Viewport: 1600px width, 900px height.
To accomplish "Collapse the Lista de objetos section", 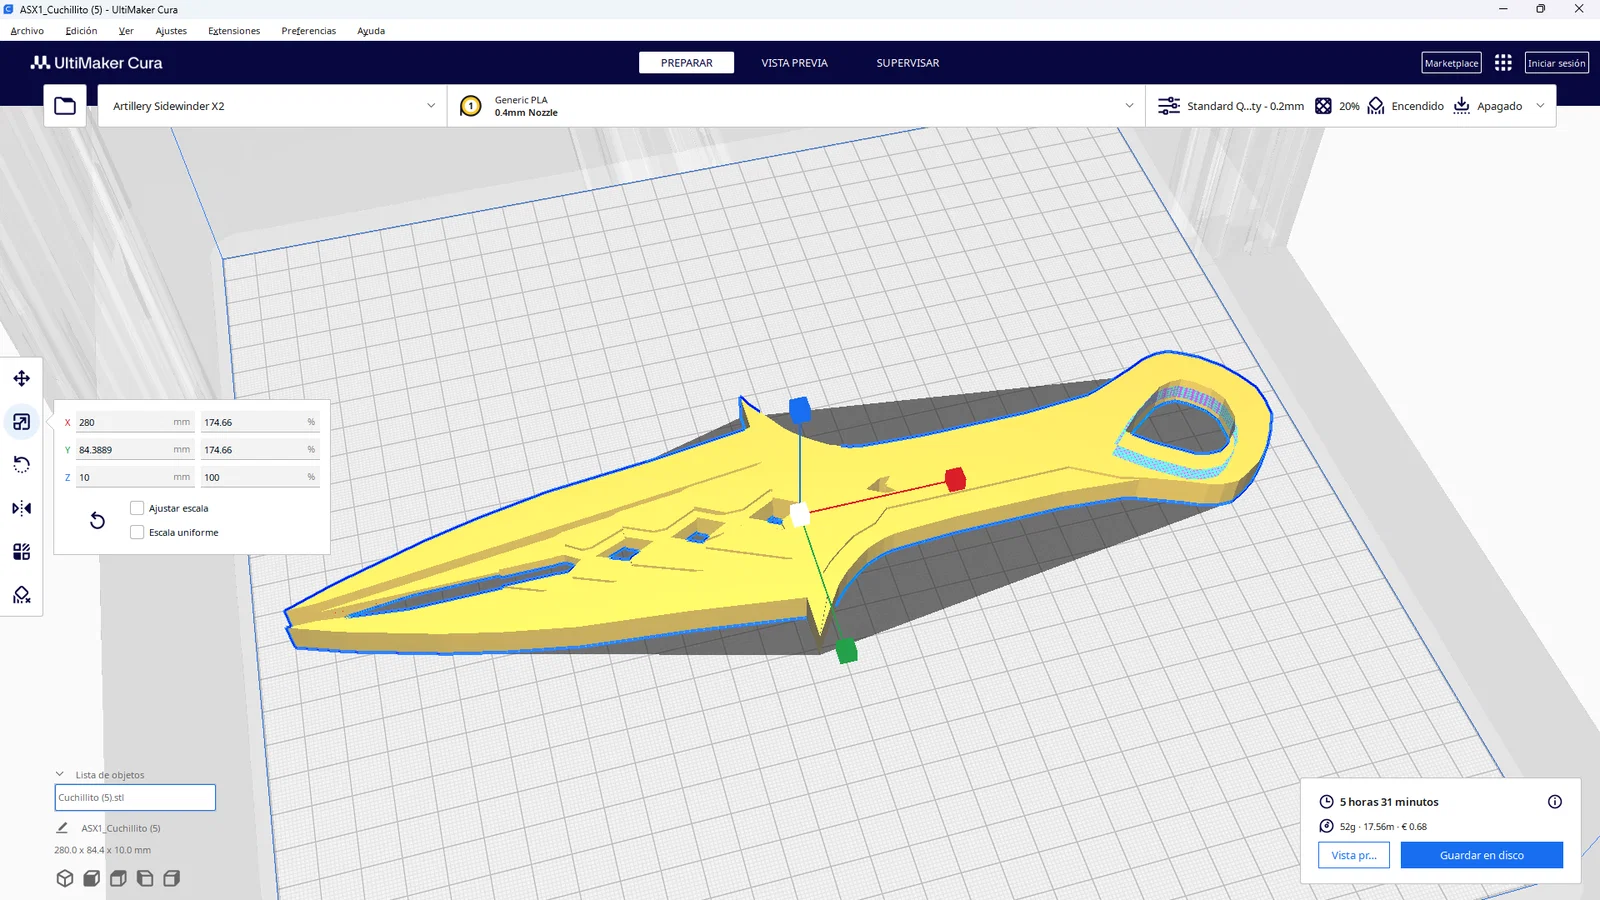I will coord(60,774).
